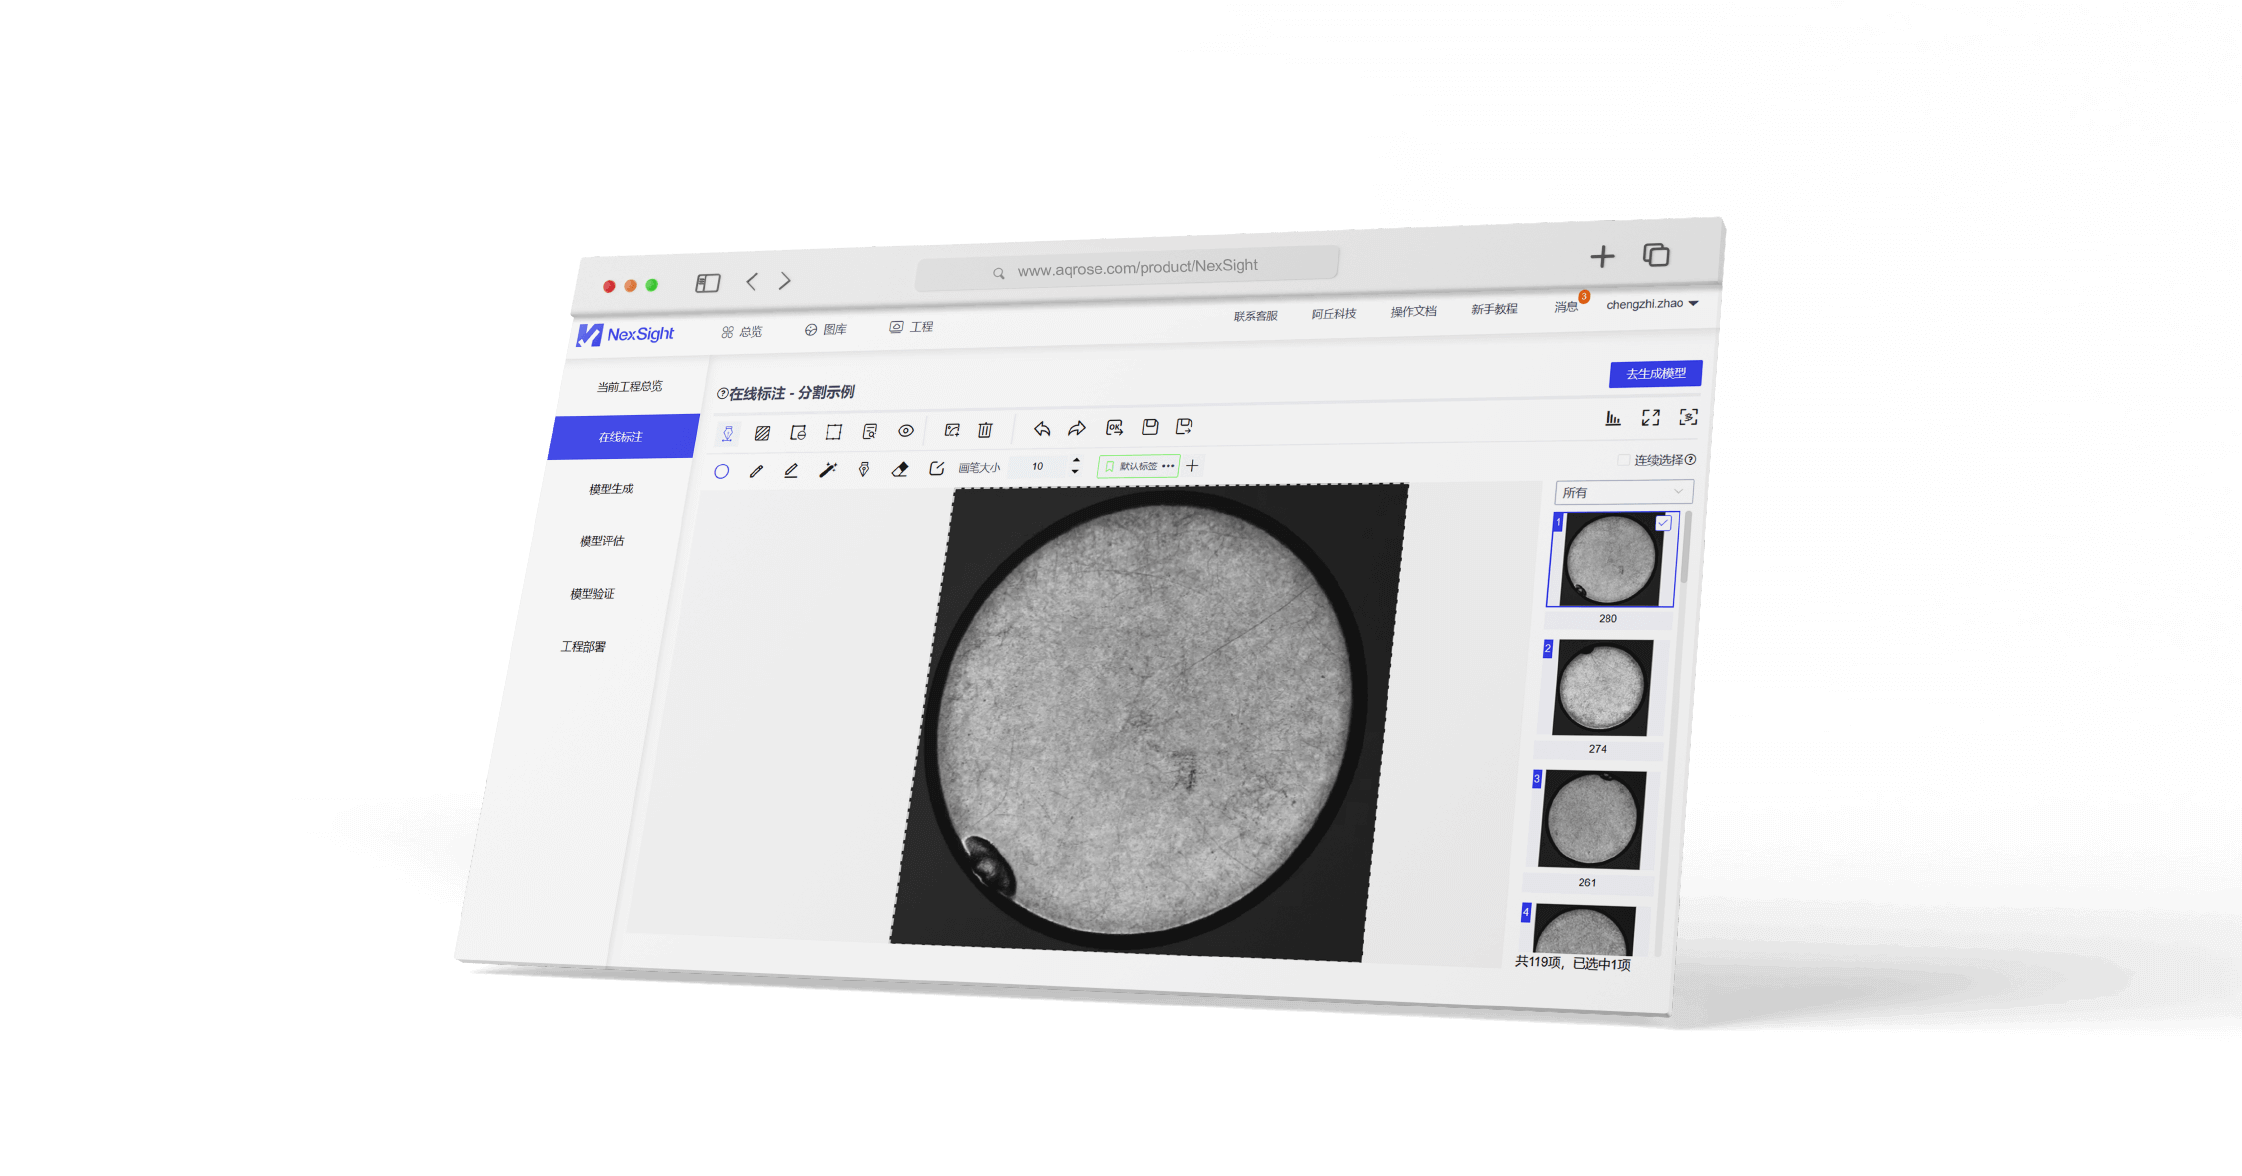
Task: Click the 阿丘科技 link
Action: pos(1334,314)
